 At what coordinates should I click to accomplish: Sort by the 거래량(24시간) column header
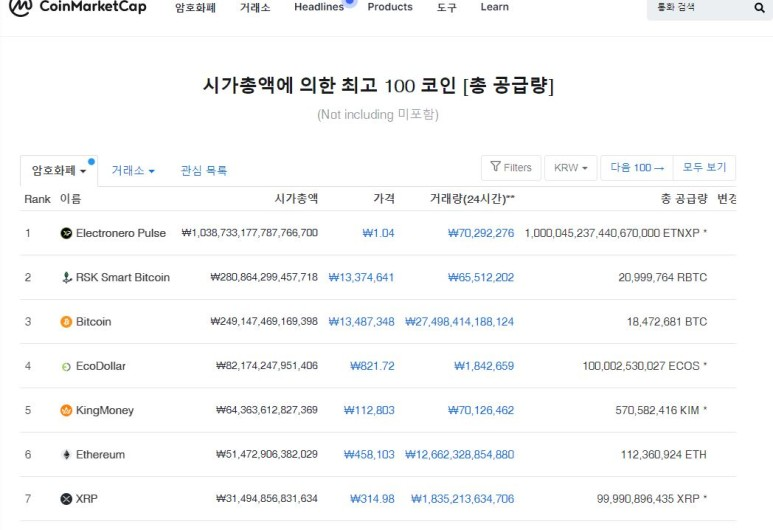pos(472,199)
